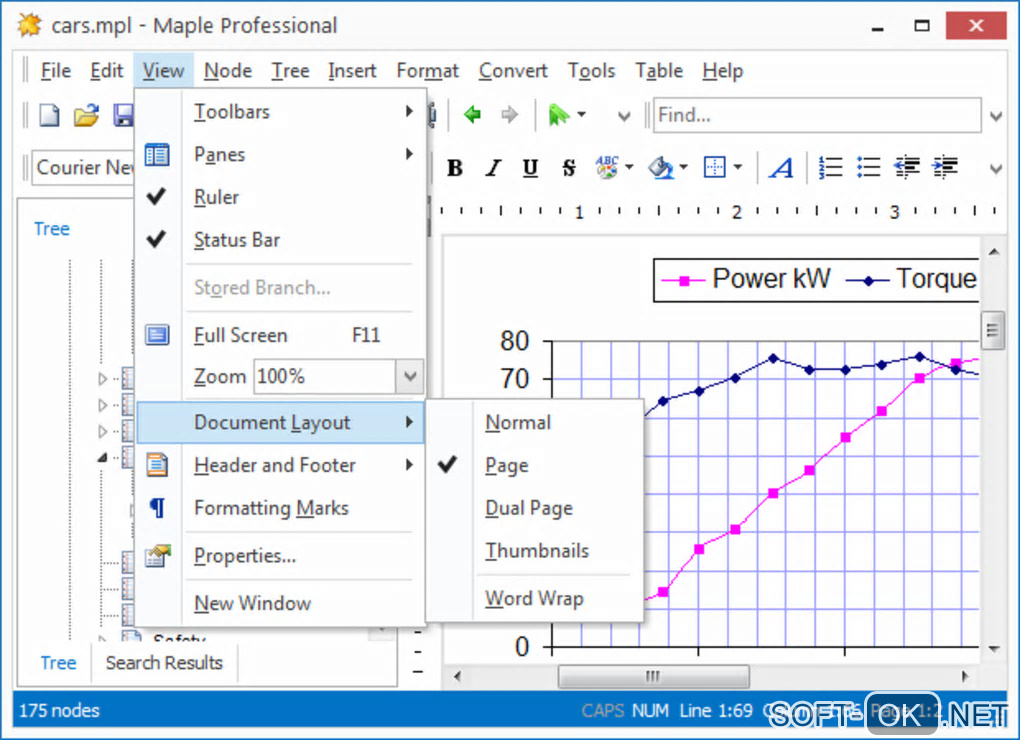Choose New Window menu entry
The width and height of the screenshot is (1020, 740).
point(280,603)
